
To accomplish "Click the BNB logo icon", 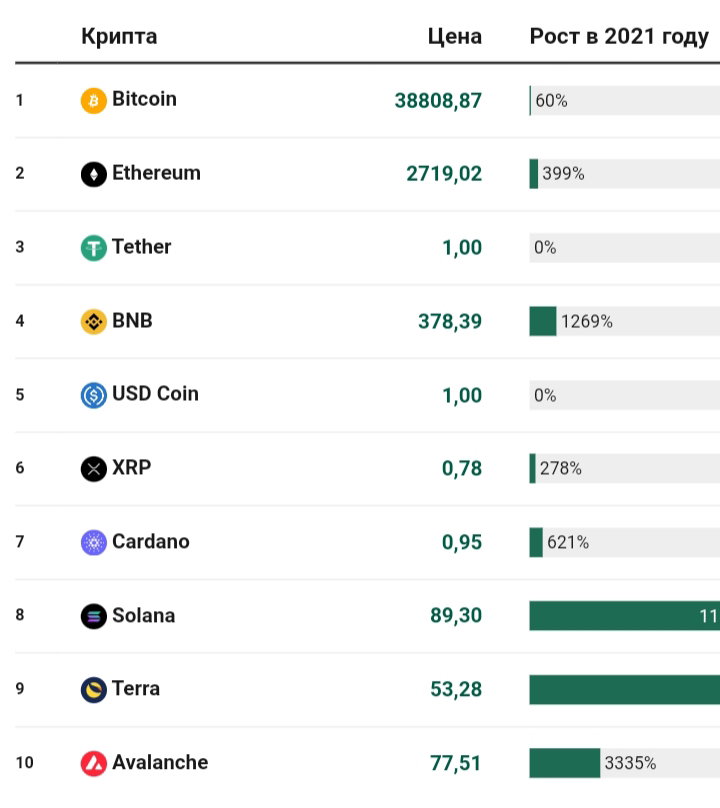I will tap(94, 322).
